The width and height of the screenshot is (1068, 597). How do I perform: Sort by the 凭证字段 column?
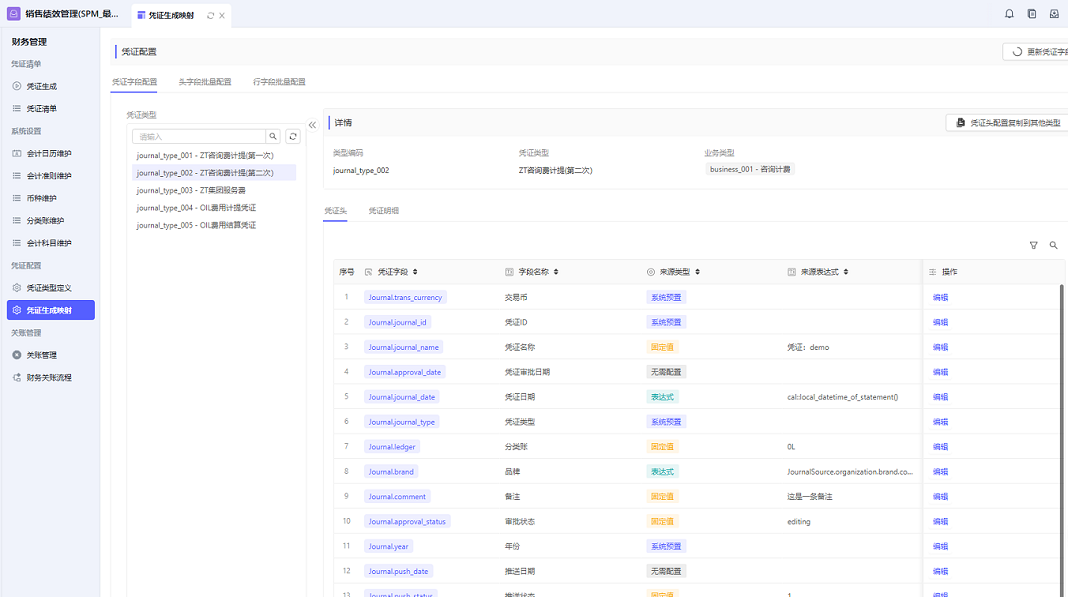pyautogui.click(x=415, y=272)
